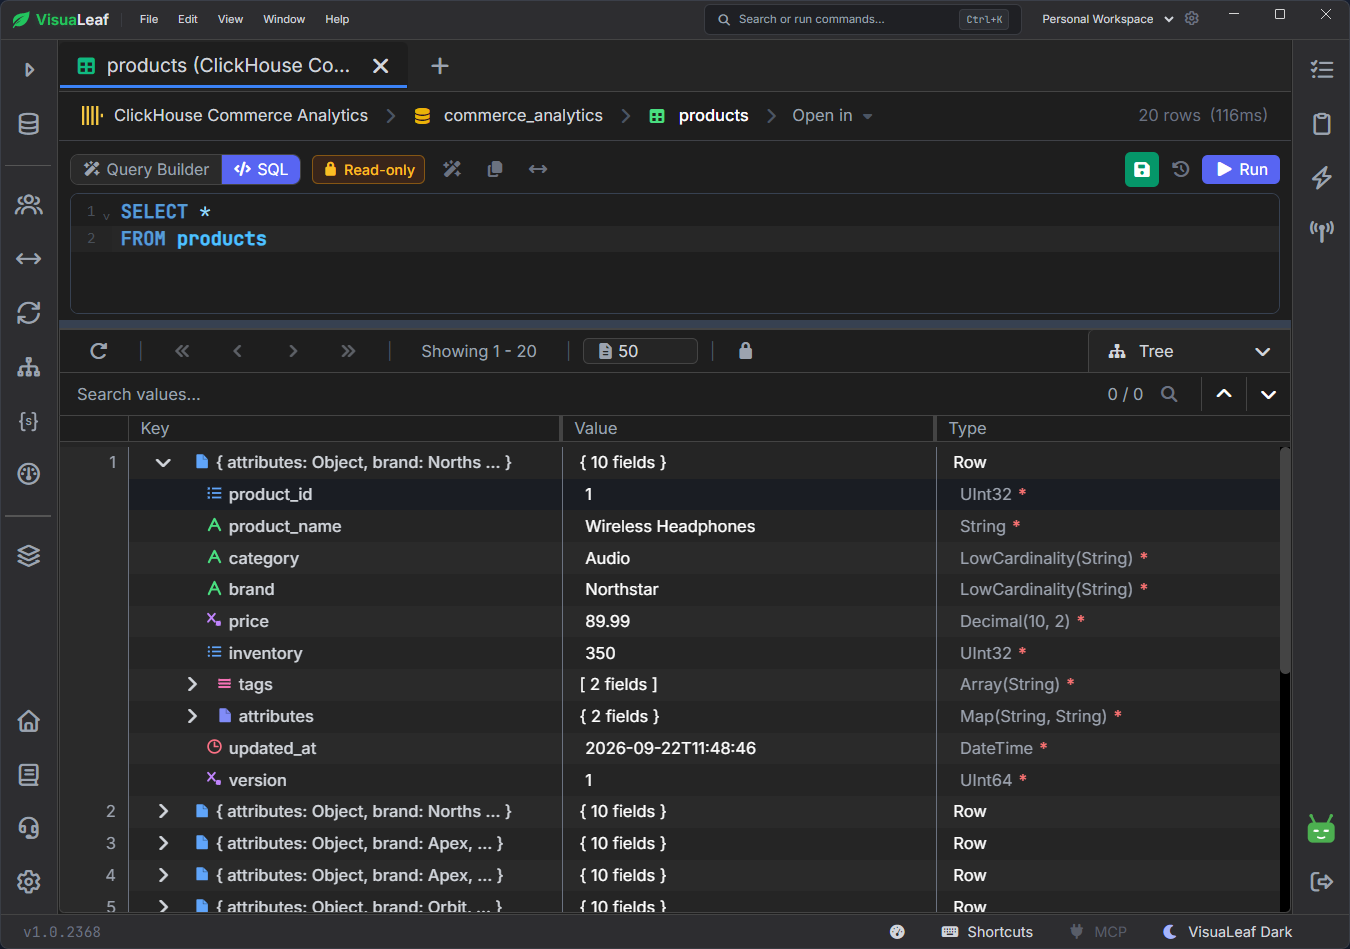
Task: Open the View menu
Action: click(x=230, y=19)
